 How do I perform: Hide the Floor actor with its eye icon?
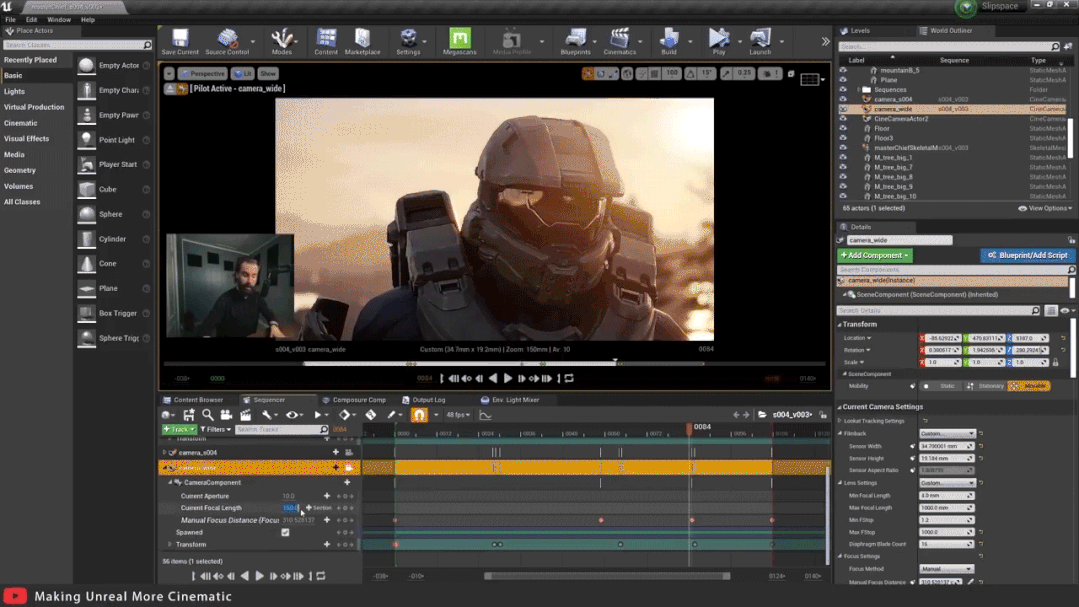tap(843, 129)
